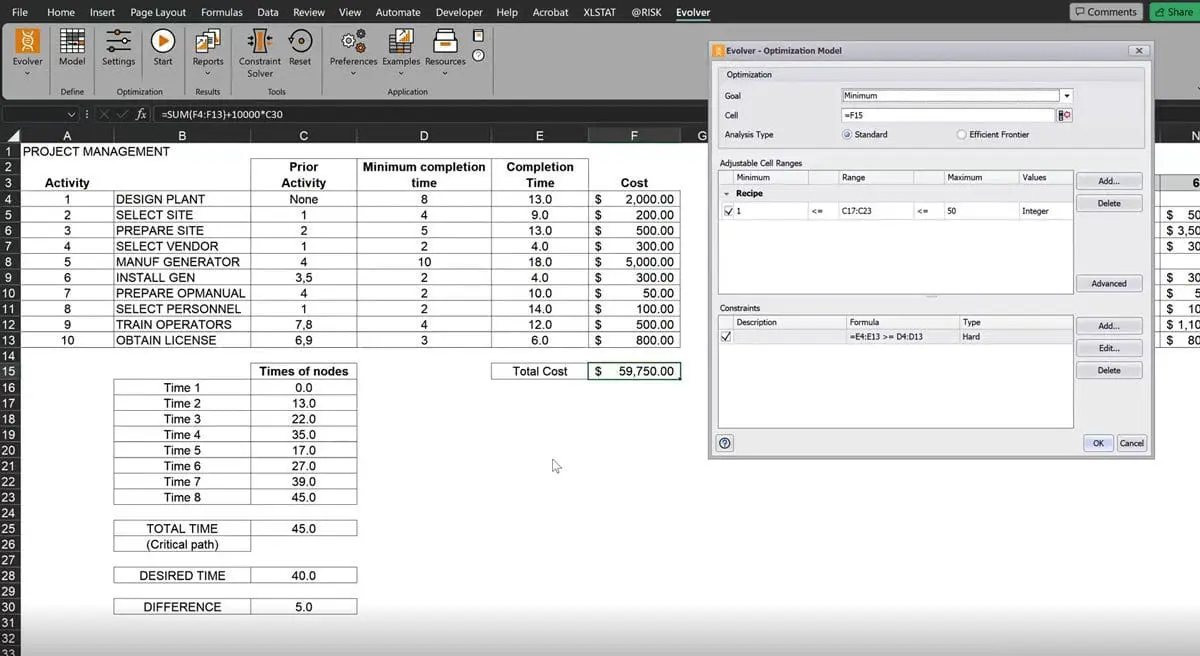Open the Goal dropdown showing Minimum
The image size is (1200, 656).
[1066, 96]
